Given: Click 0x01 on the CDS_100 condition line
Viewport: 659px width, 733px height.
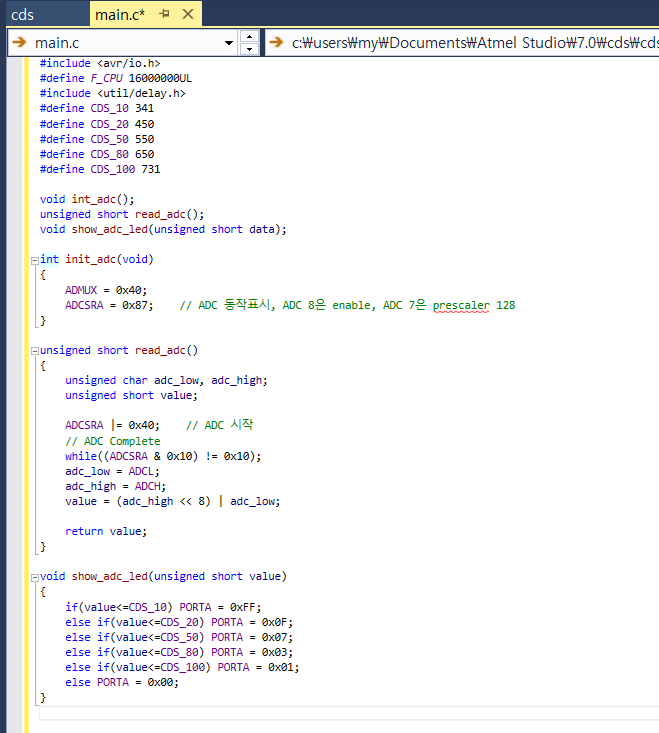Looking at the screenshot, I should [281, 667].
